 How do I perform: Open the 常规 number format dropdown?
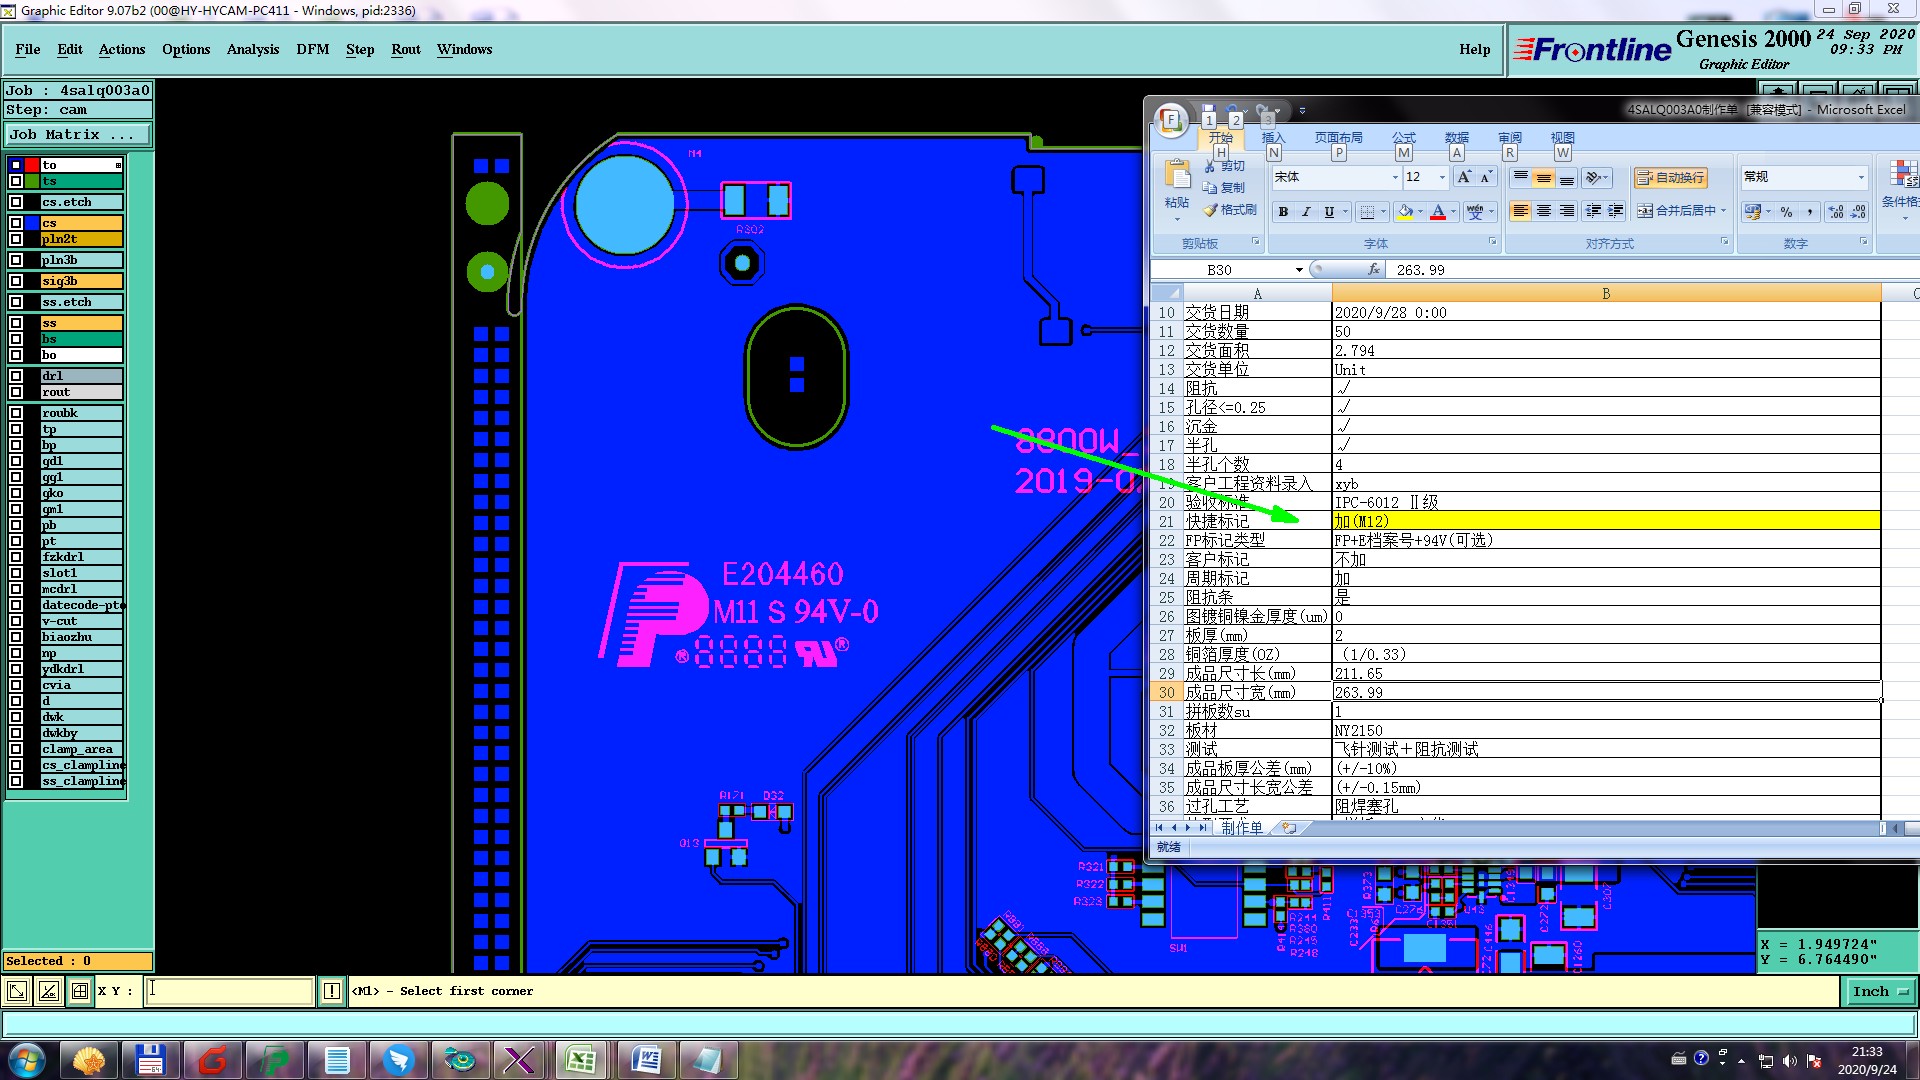click(x=1860, y=177)
